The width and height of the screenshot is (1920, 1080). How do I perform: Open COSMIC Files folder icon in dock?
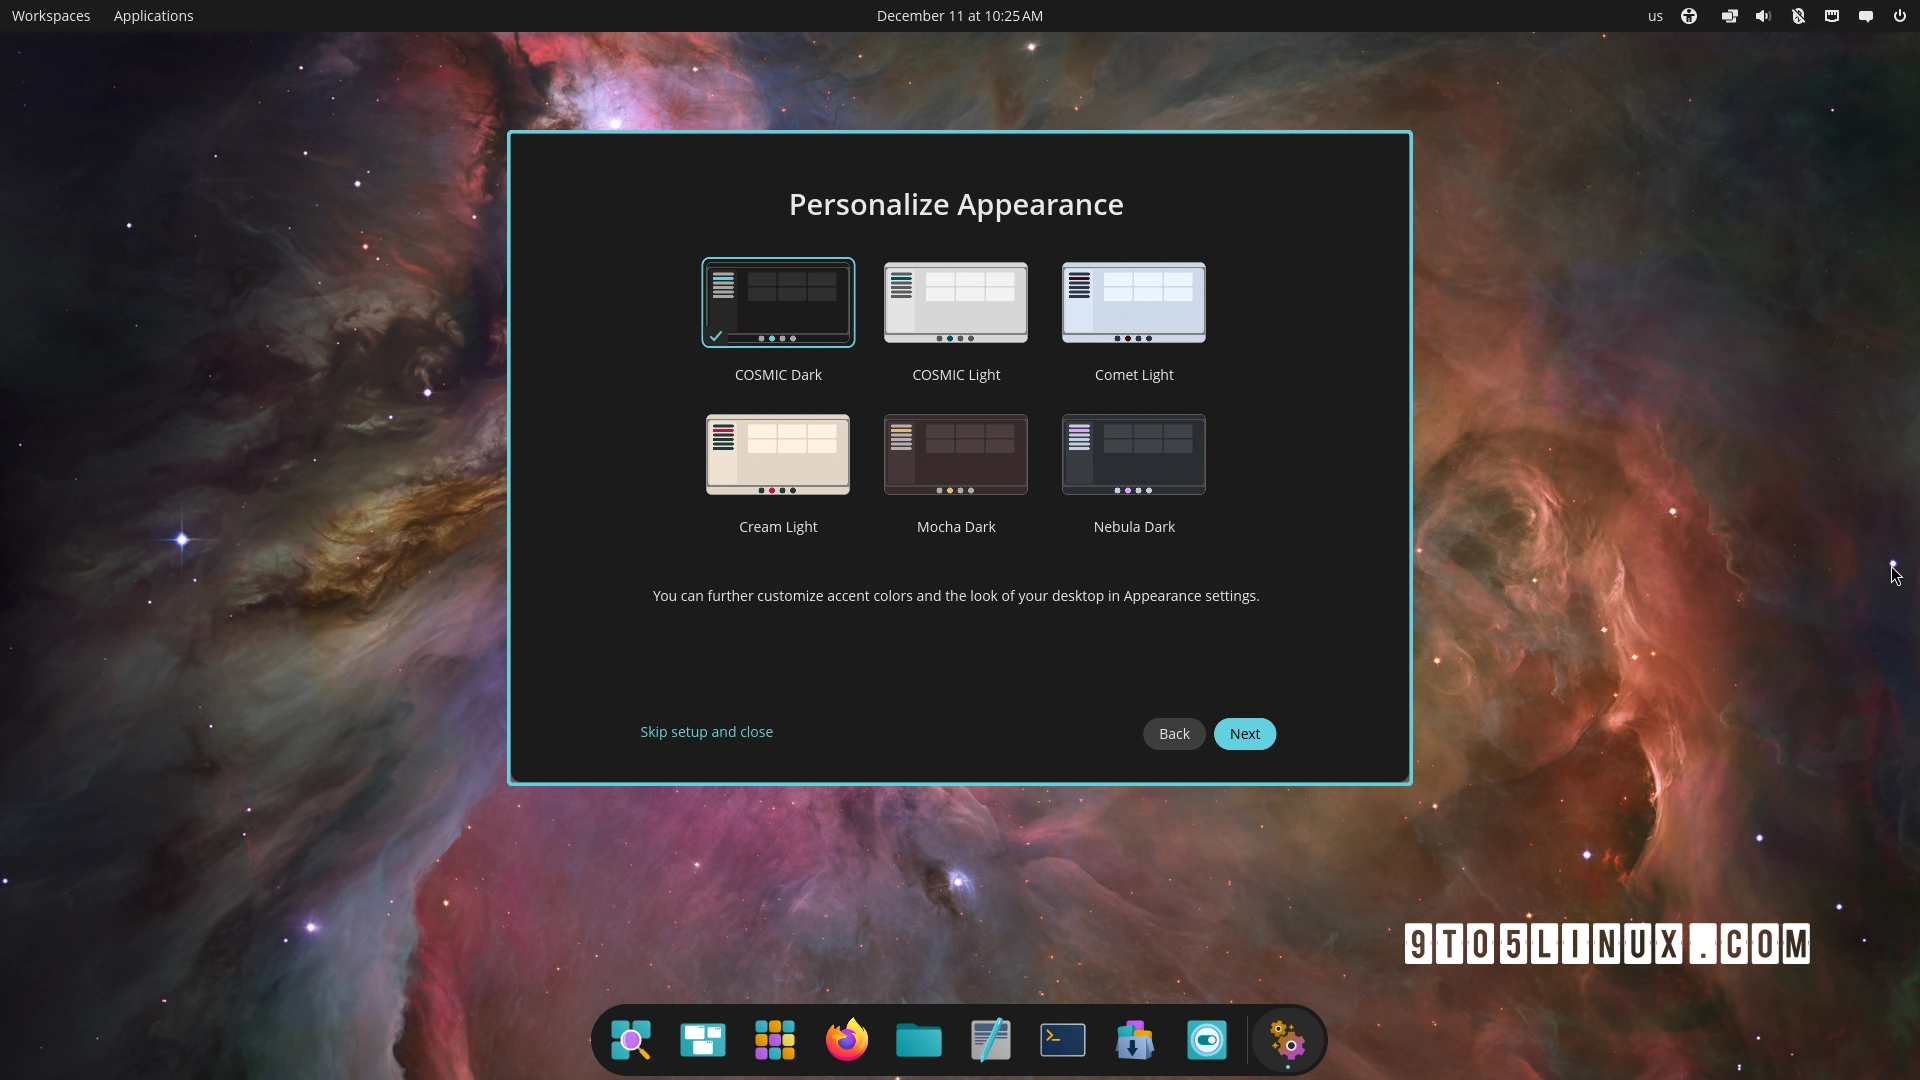[919, 1040]
